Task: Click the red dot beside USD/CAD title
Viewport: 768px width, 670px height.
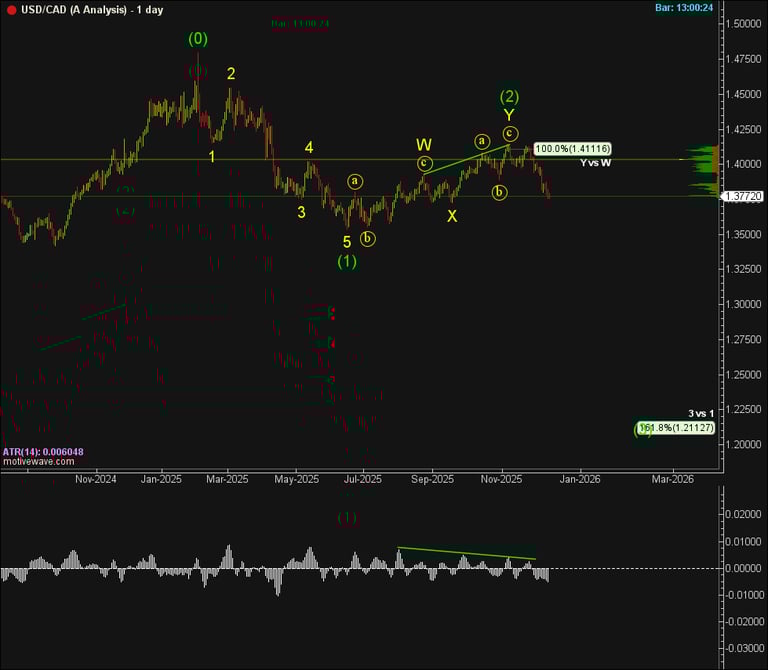Action: pyautogui.click(x=11, y=10)
